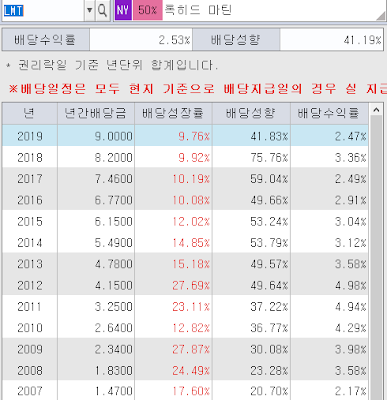The image size is (387, 400).
Task: Click the 배당수익률 table column header
Action: click(329, 114)
